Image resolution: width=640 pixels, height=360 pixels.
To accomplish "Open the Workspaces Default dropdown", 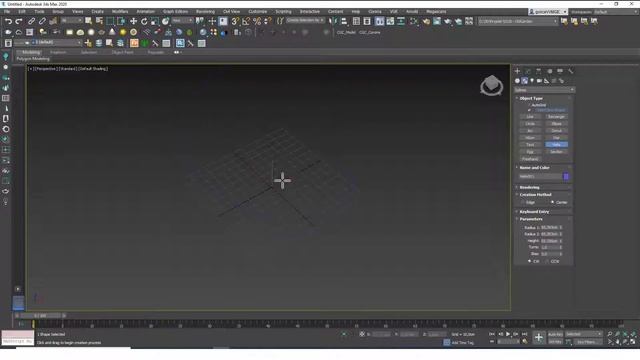I will pyautogui.click(x=616, y=12).
